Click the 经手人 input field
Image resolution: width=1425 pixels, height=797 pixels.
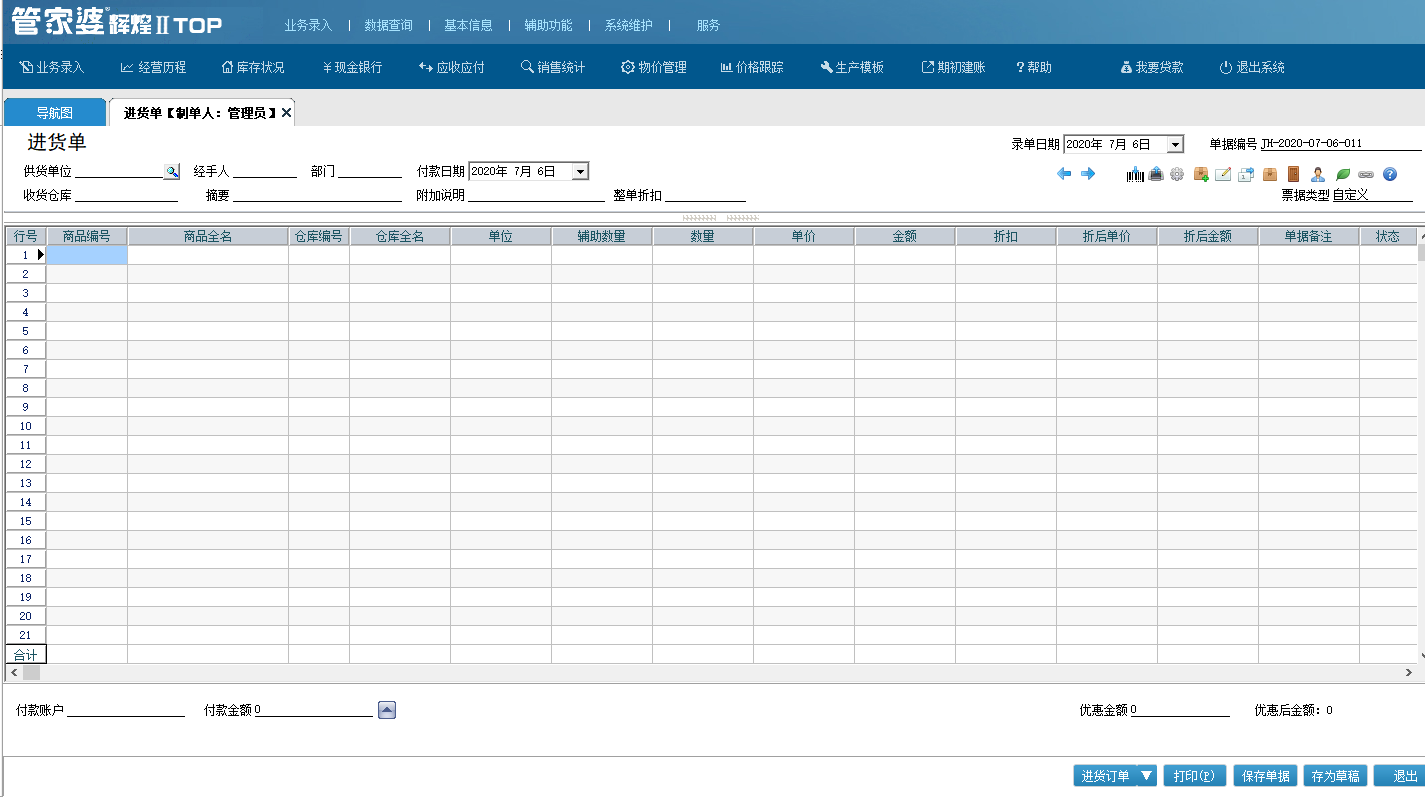coord(265,172)
